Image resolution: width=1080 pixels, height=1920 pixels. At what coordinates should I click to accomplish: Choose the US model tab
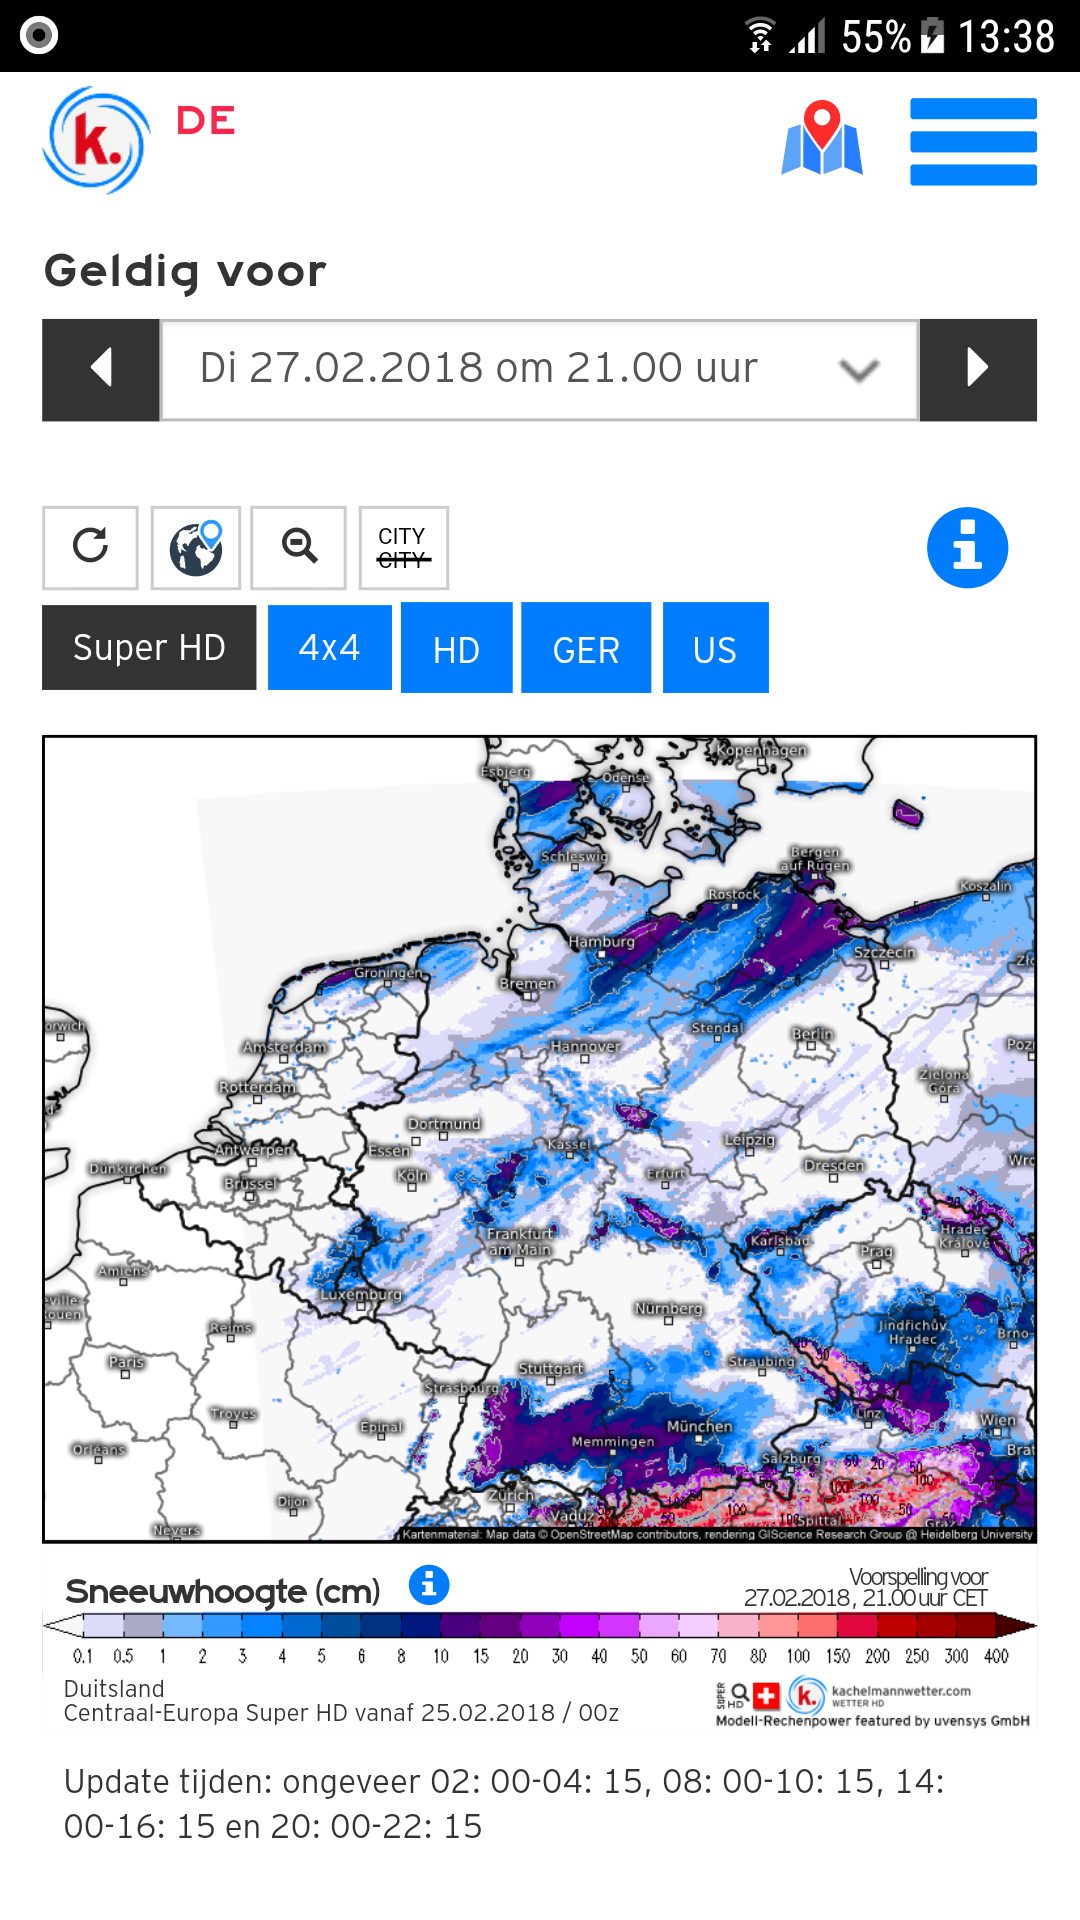(716, 648)
